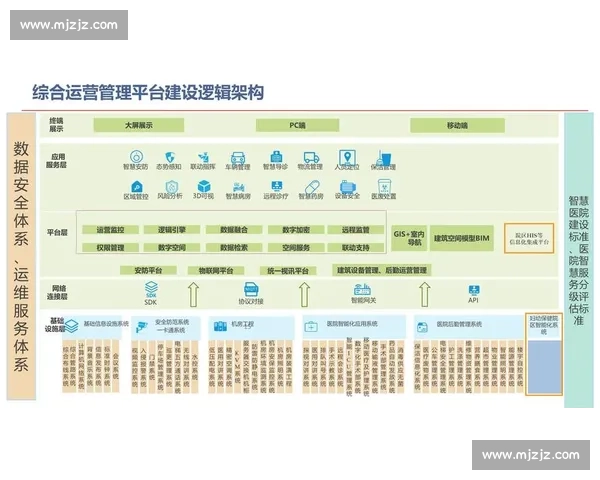600x480 pixels.
Task: Select the 协议对接 icon
Action: 251,289
